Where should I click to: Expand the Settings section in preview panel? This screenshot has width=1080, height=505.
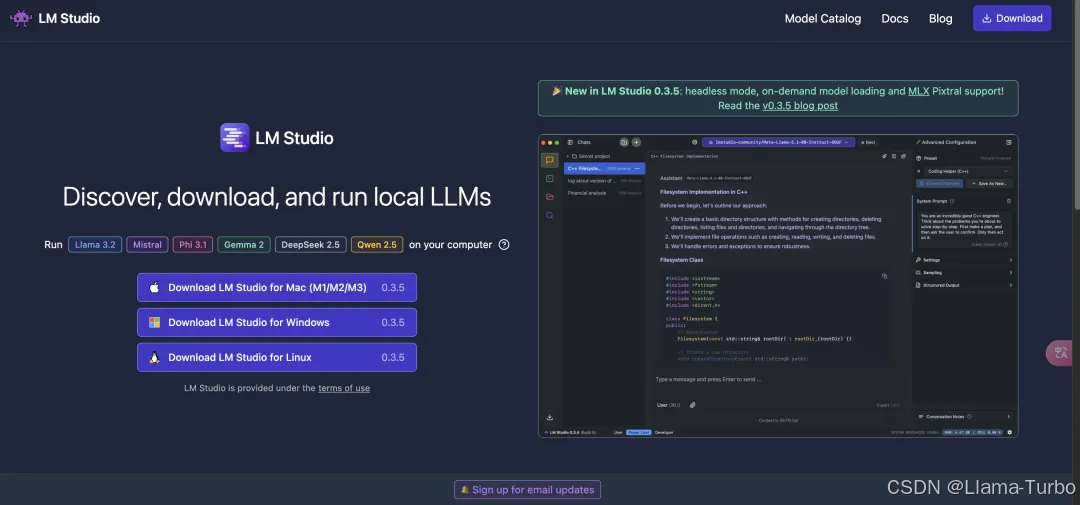964,260
